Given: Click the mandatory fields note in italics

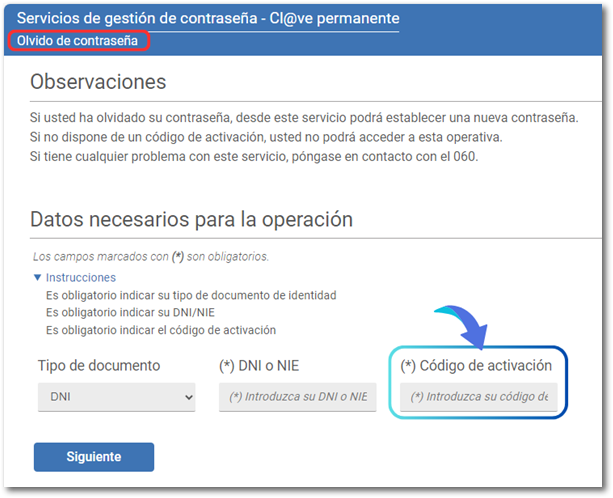Looking at the screenshot, I should click(x=150, y=257).
